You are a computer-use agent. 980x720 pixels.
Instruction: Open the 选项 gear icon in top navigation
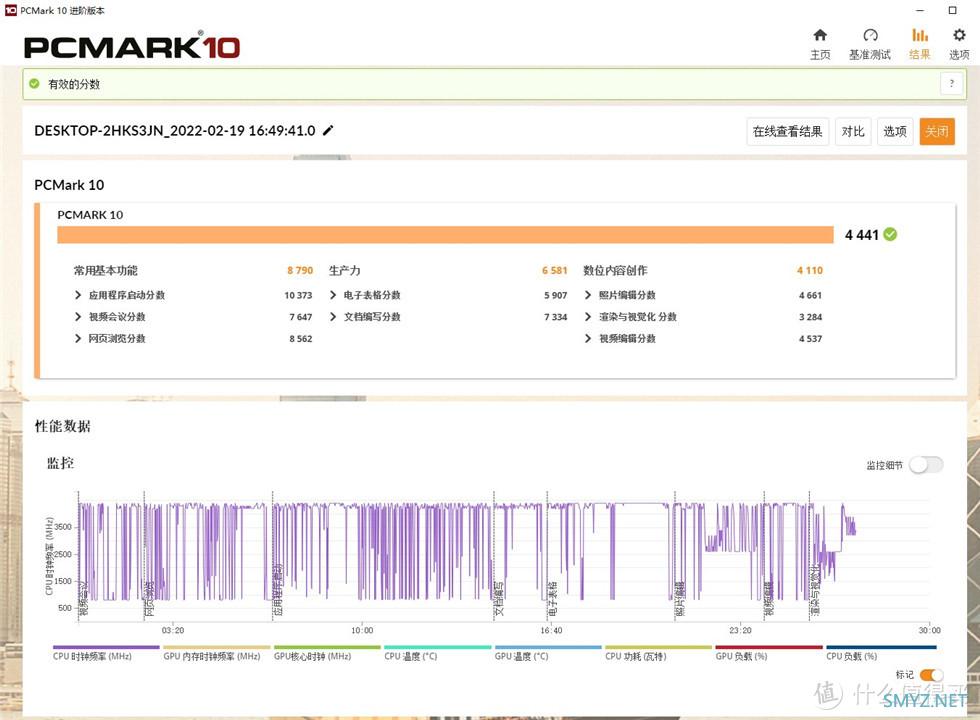point(959,35)
